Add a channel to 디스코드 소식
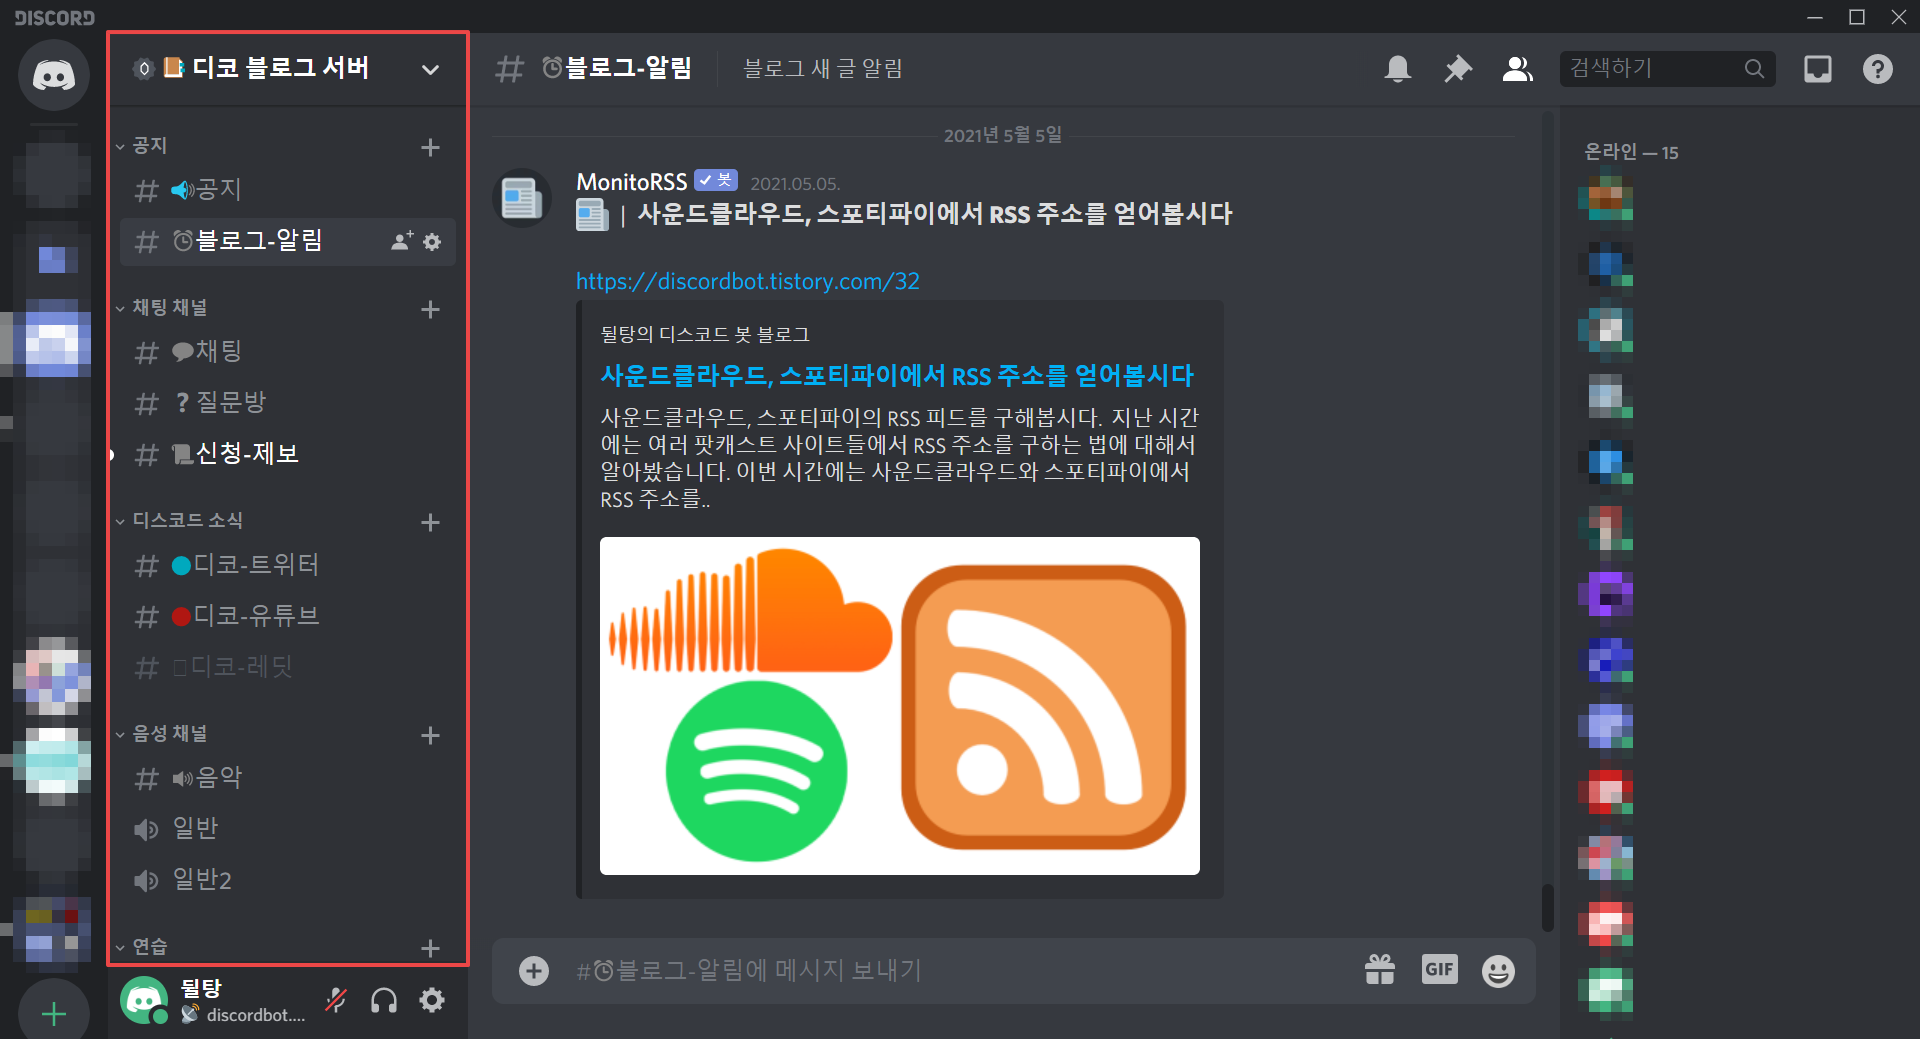Screen dimensions: 1920x1039 pos(431,522)
